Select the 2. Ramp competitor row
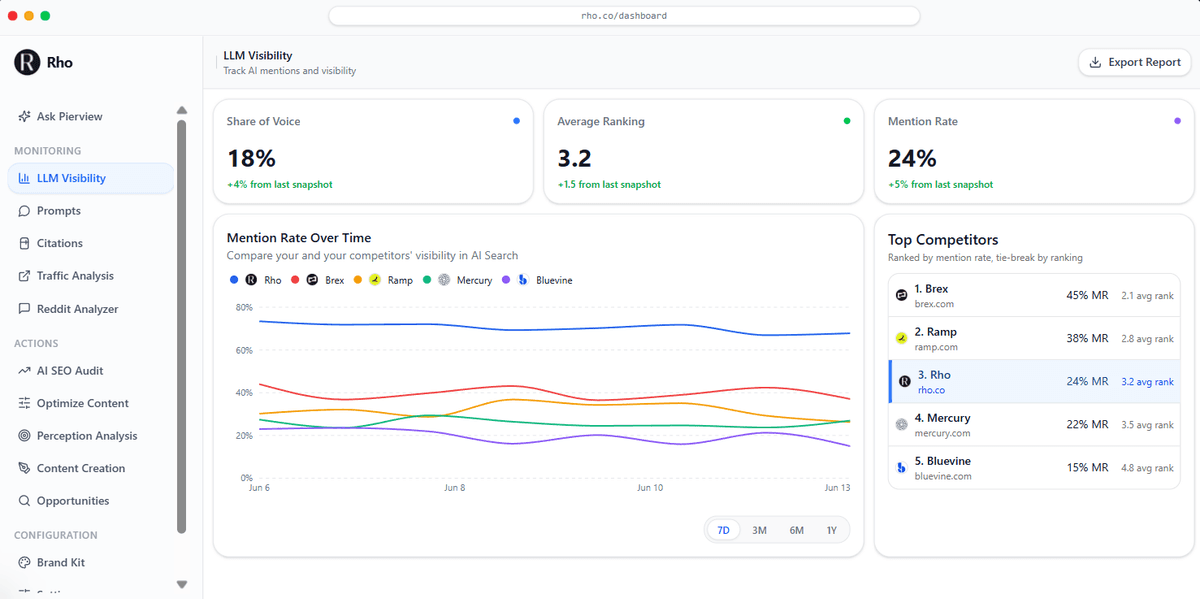Image resolution: width=1200 pixels, height=599 pixels. point(1034,338)
